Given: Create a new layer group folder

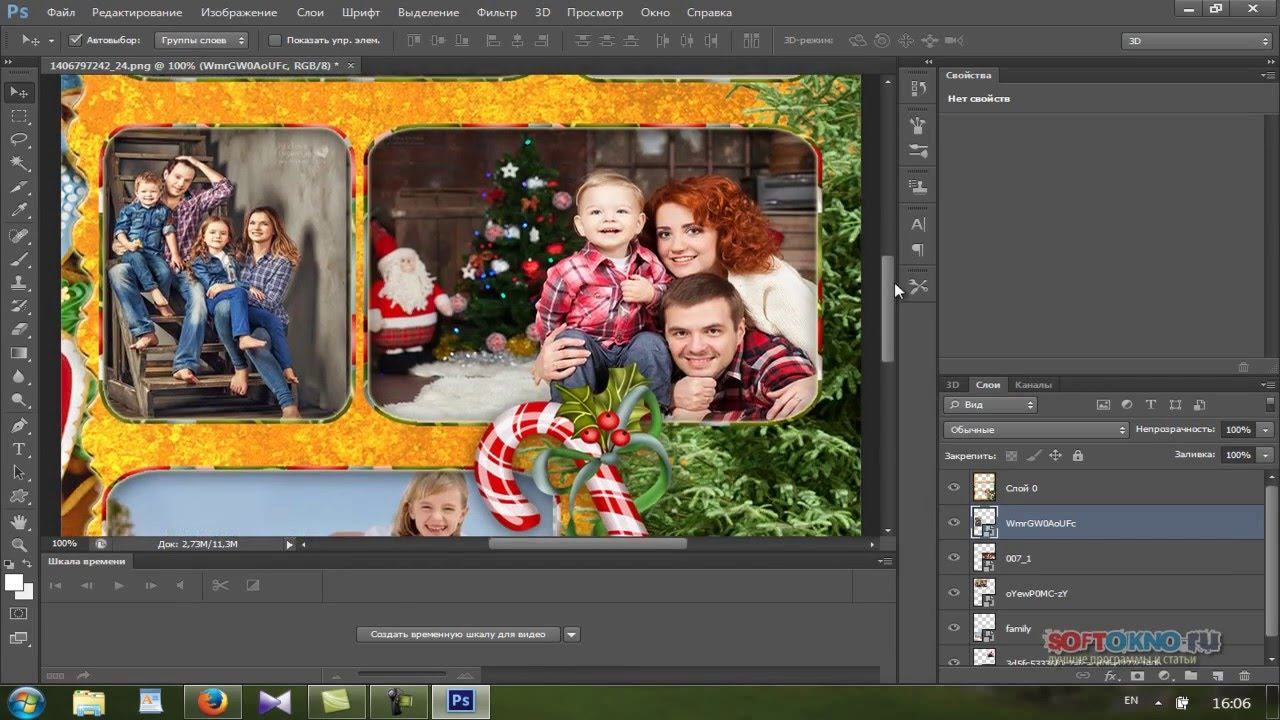Looking at the screenshot, I should tap(1191, 676).
